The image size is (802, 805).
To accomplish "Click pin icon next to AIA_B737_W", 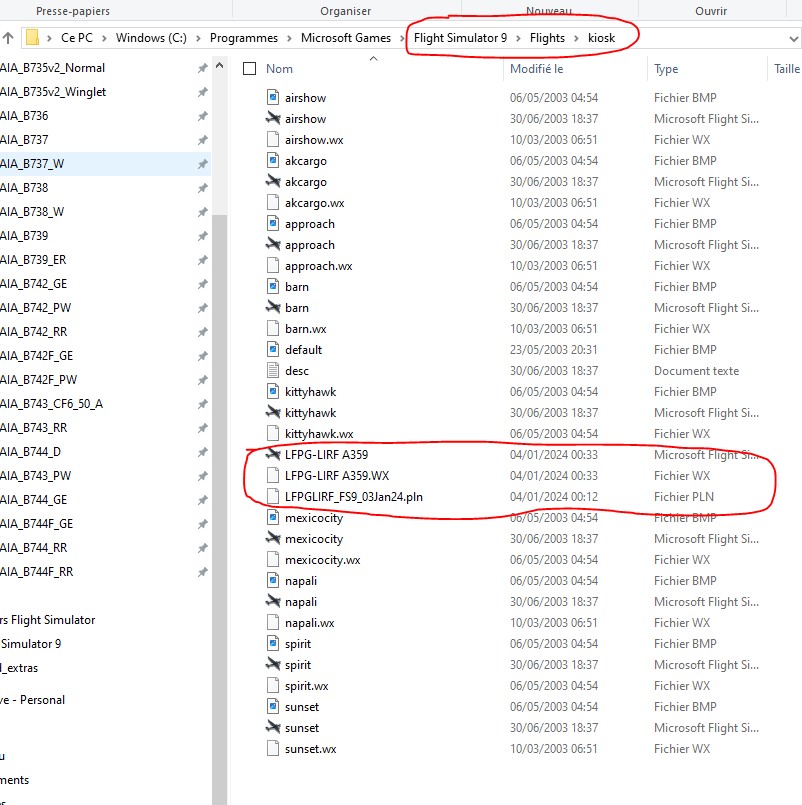I will tap(203, 164).
